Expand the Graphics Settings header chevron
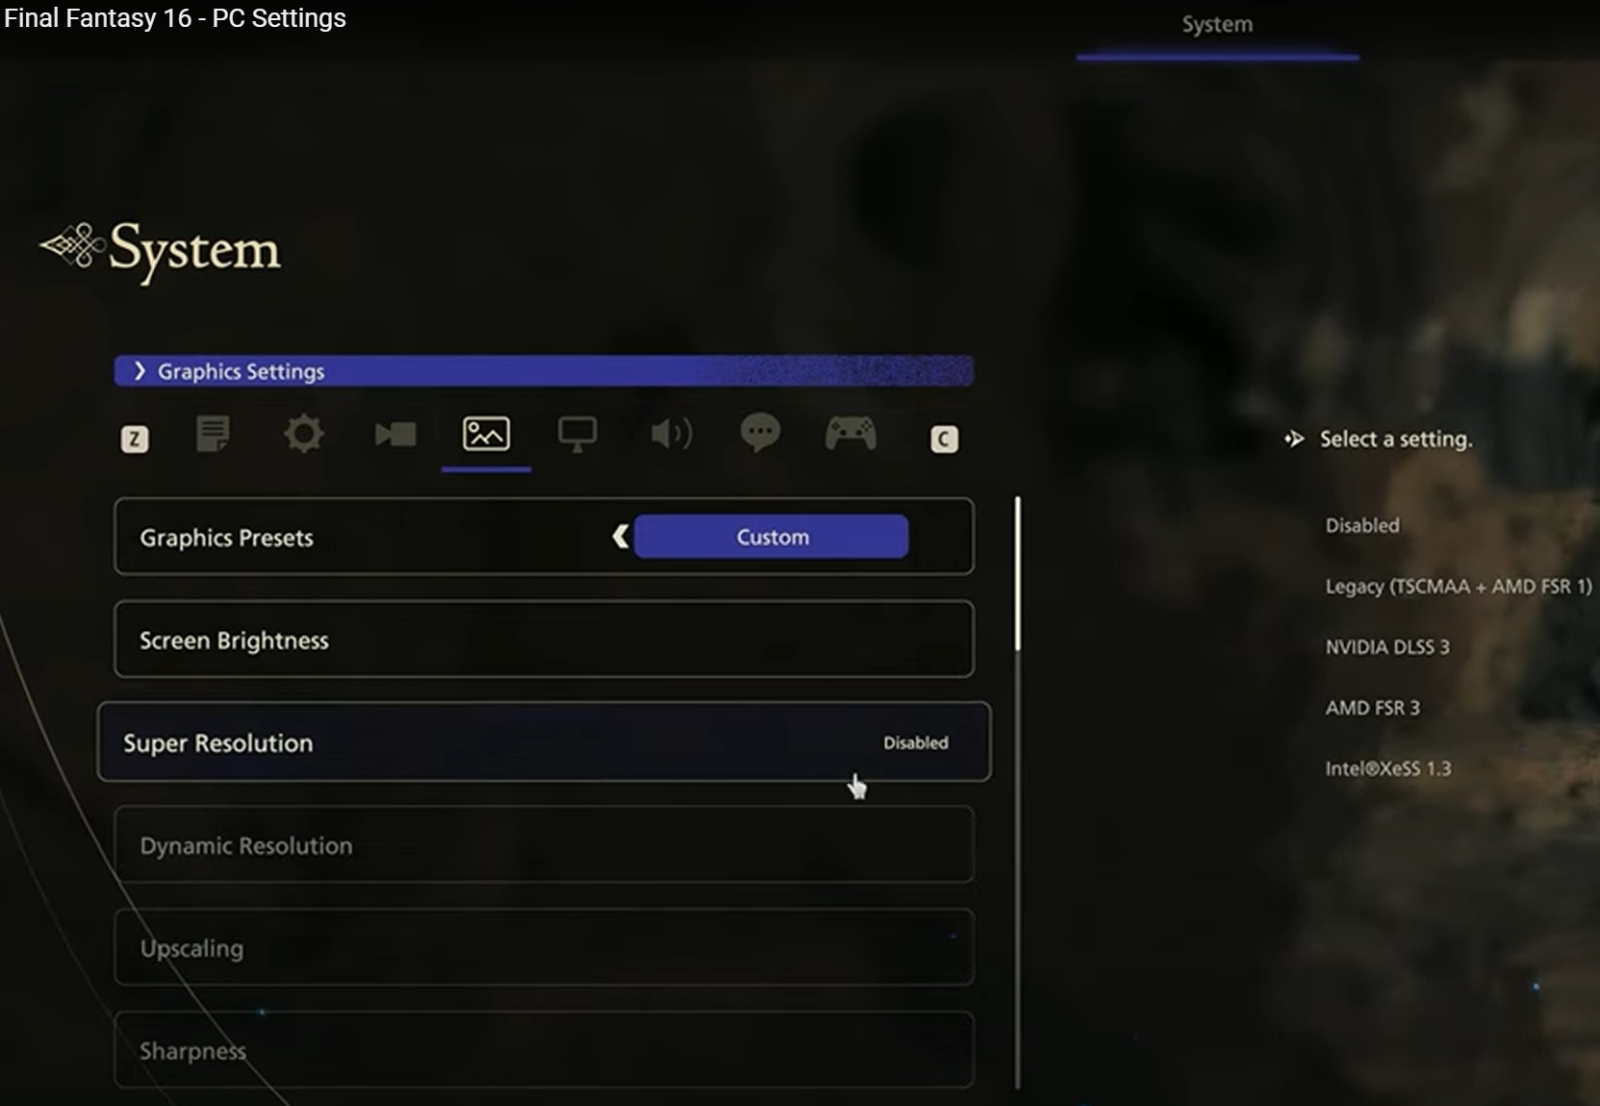Screen dimensions: 1600x1106 point(139,371)
